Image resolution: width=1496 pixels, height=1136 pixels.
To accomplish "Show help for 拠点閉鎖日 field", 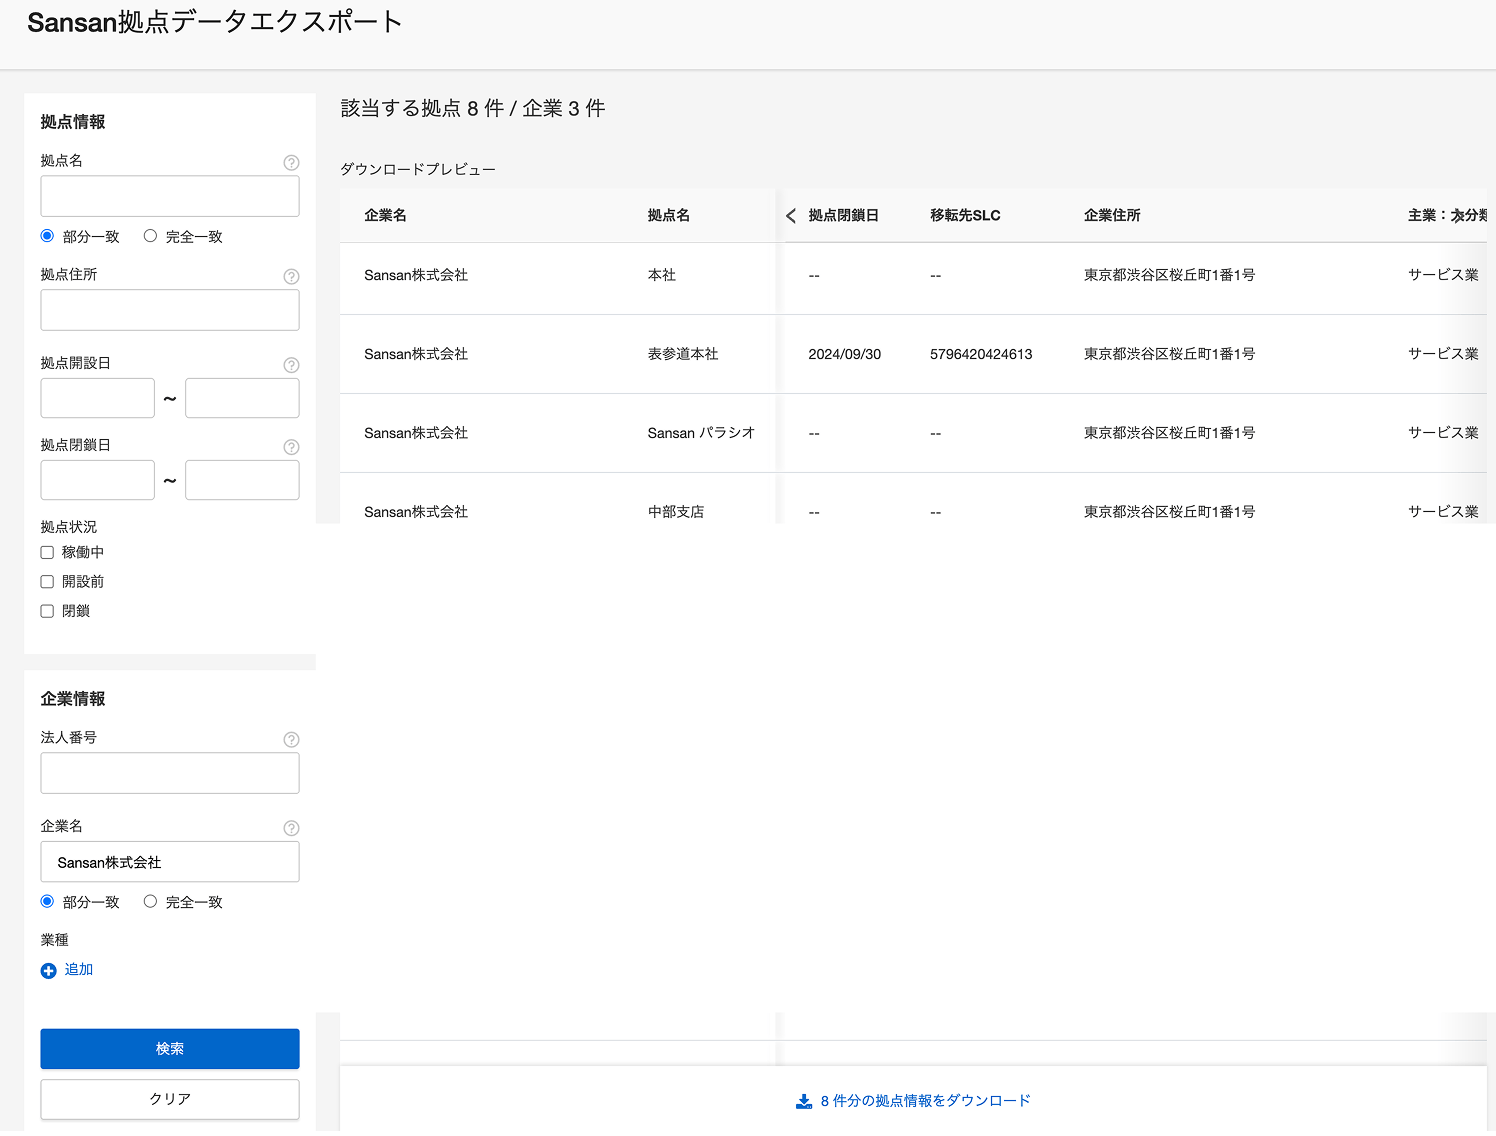I will click(x=291, y=447).
